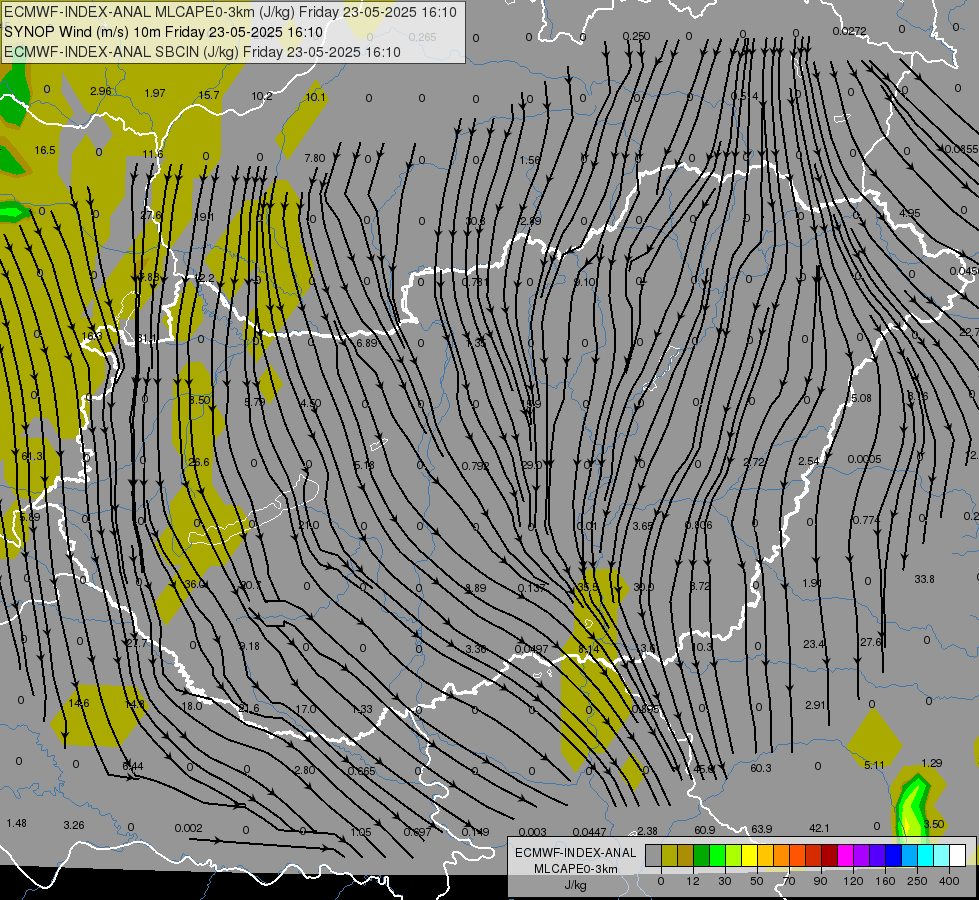Screen dimensions: 979x900
Task: Click the legend tick label 250
Action: pyautogui.click(x=917, y=881)
